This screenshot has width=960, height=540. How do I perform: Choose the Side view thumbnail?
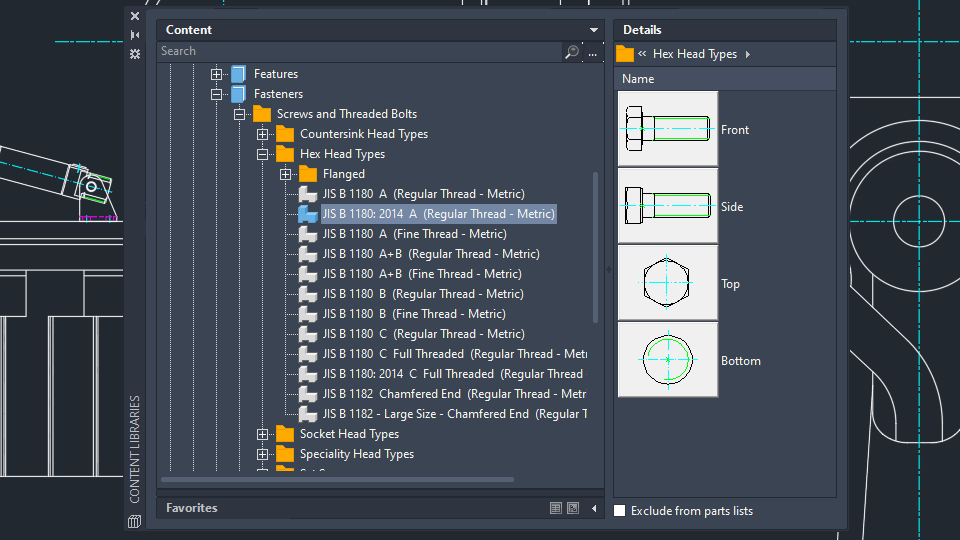pos(667,206)
